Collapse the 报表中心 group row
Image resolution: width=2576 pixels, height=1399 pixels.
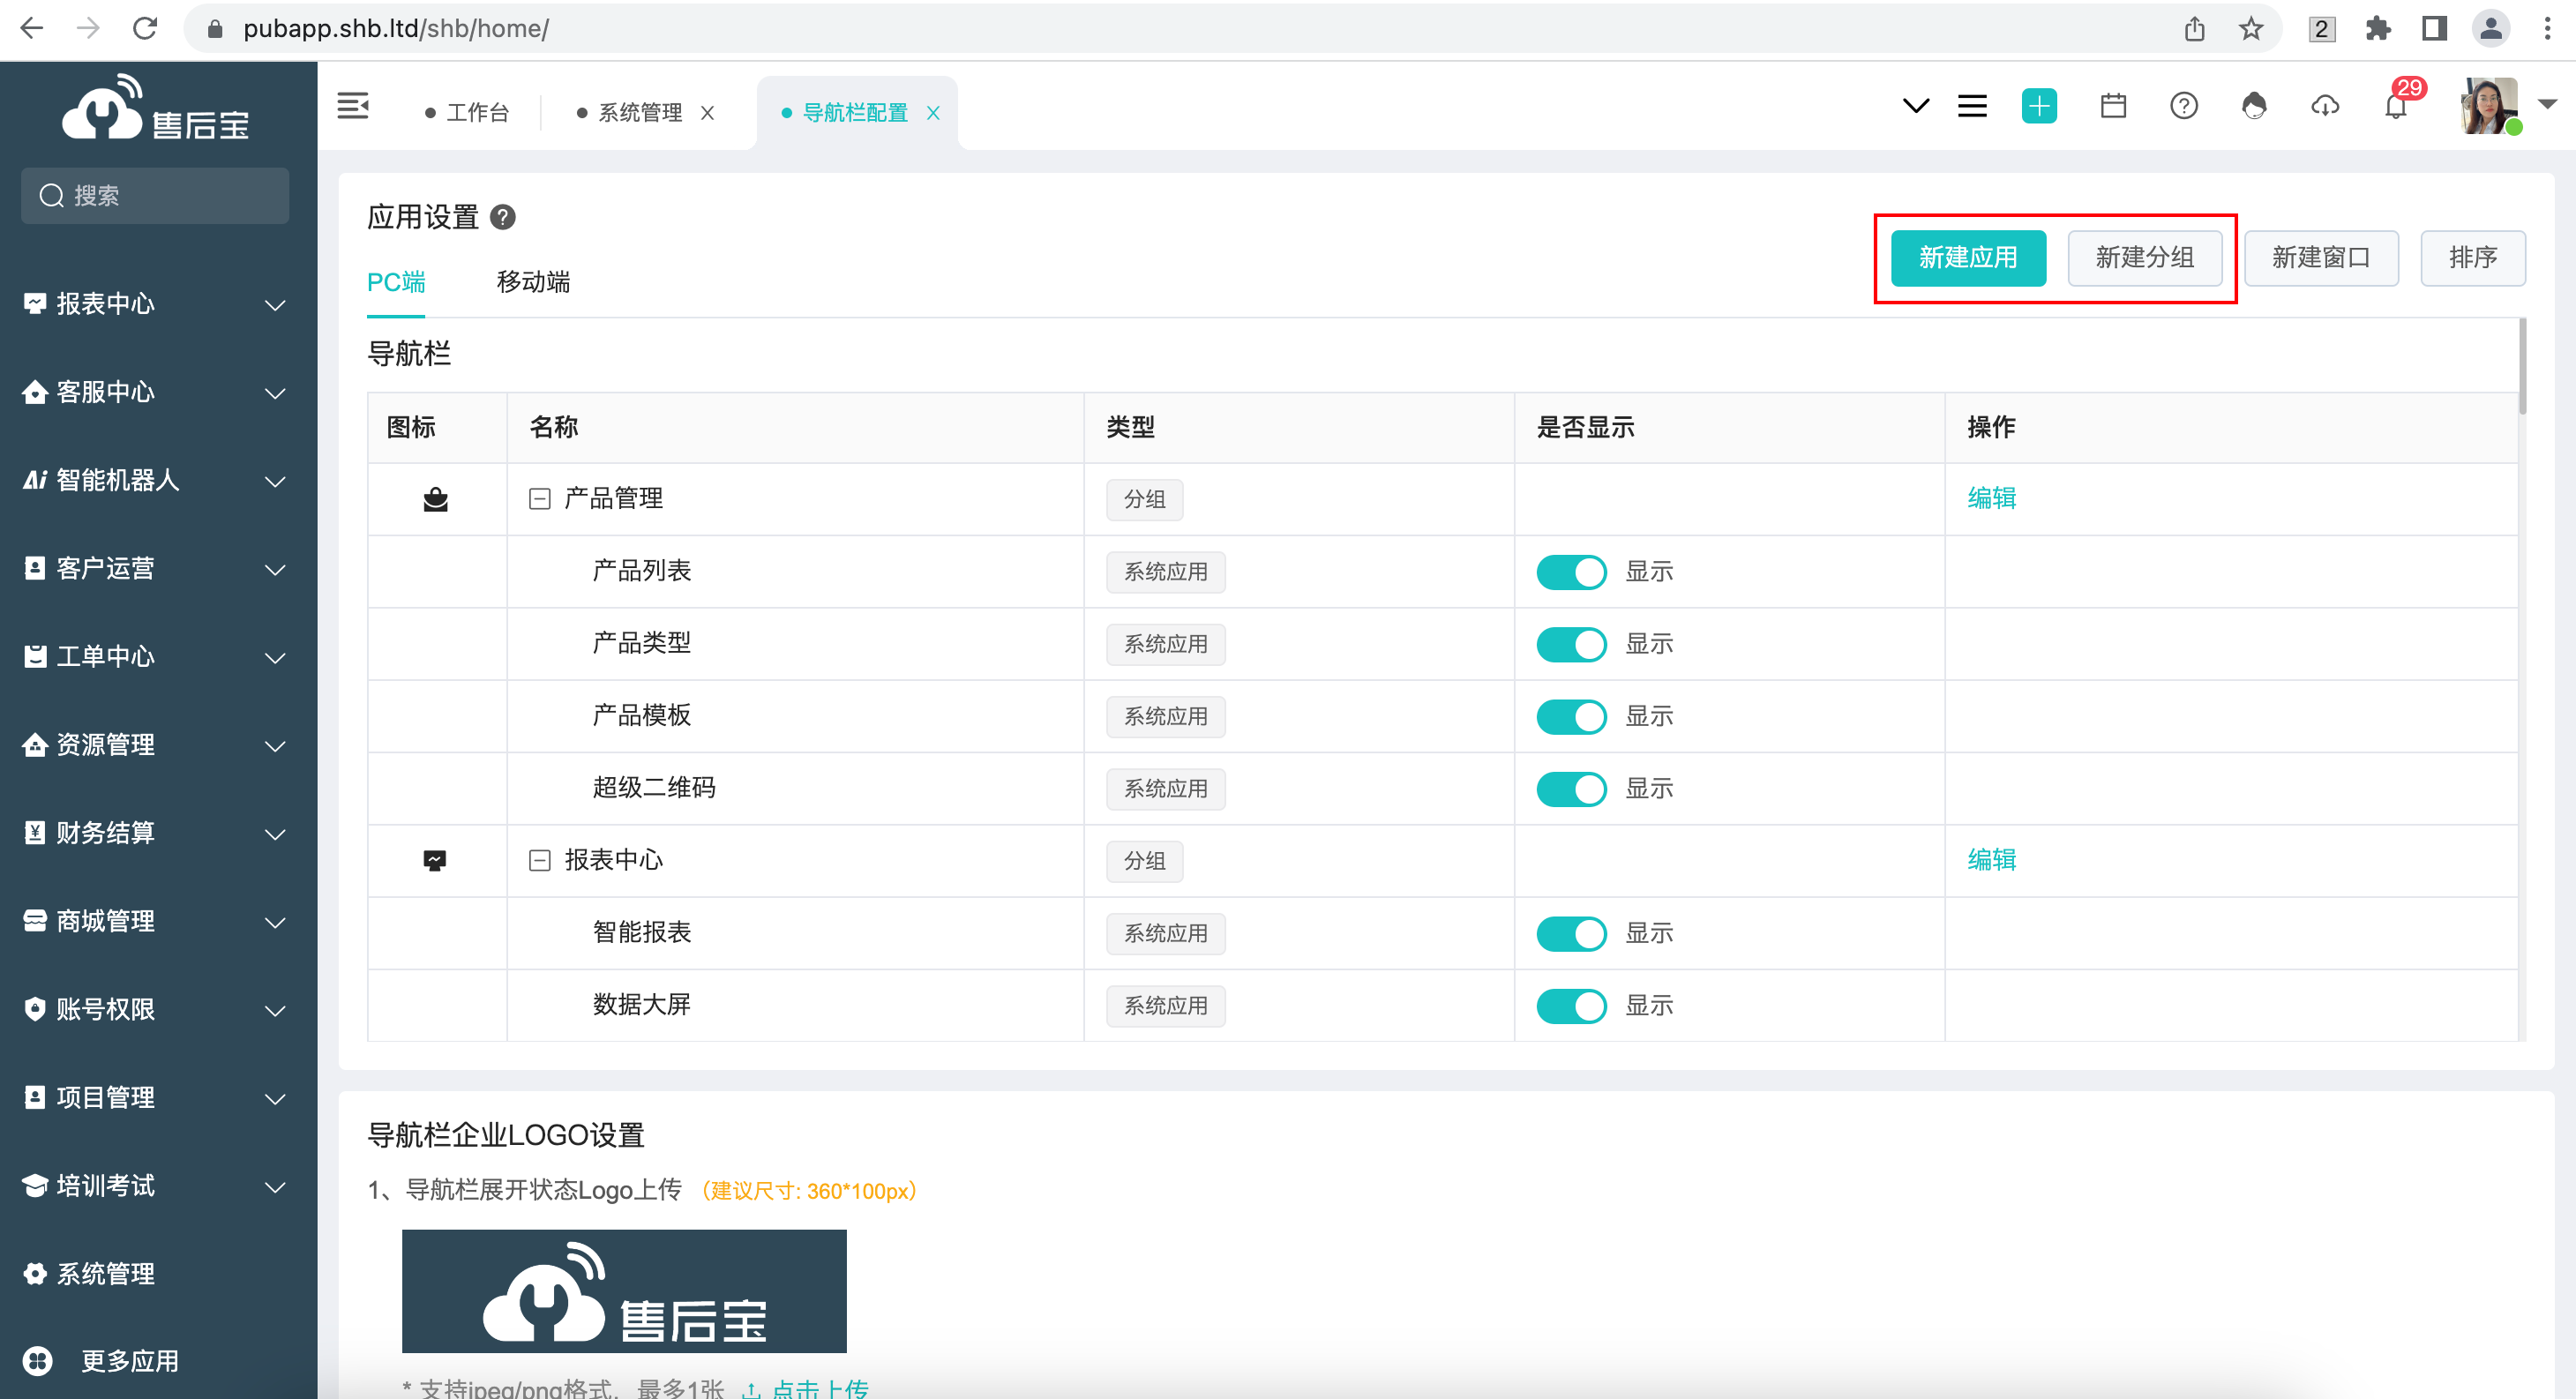(x=539, y=860)
